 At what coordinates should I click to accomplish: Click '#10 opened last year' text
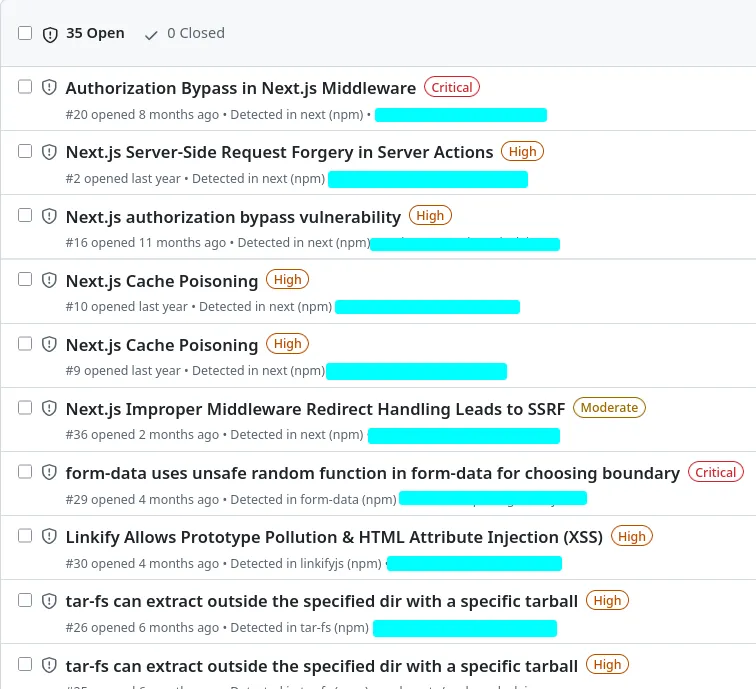tap(126, 307)
